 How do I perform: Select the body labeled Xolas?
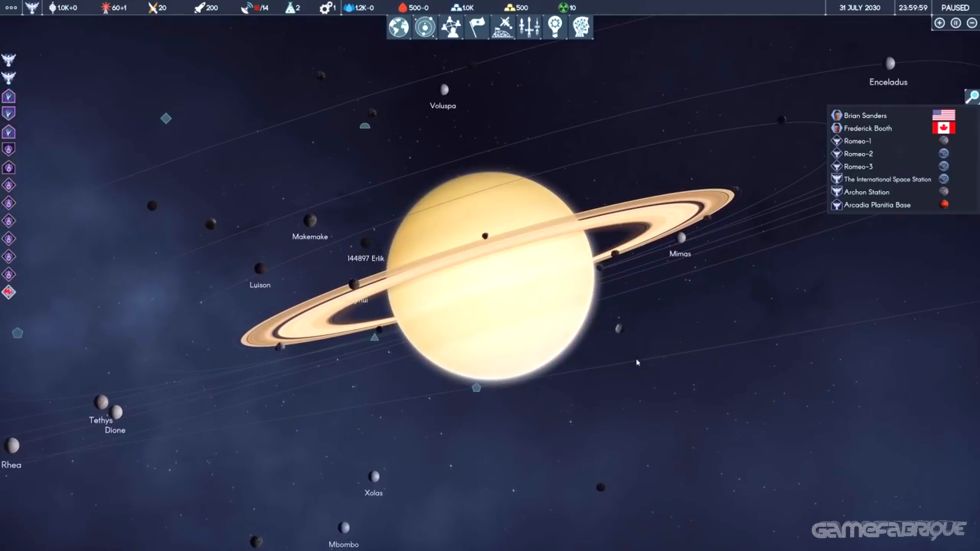click(x=374, y=477)
